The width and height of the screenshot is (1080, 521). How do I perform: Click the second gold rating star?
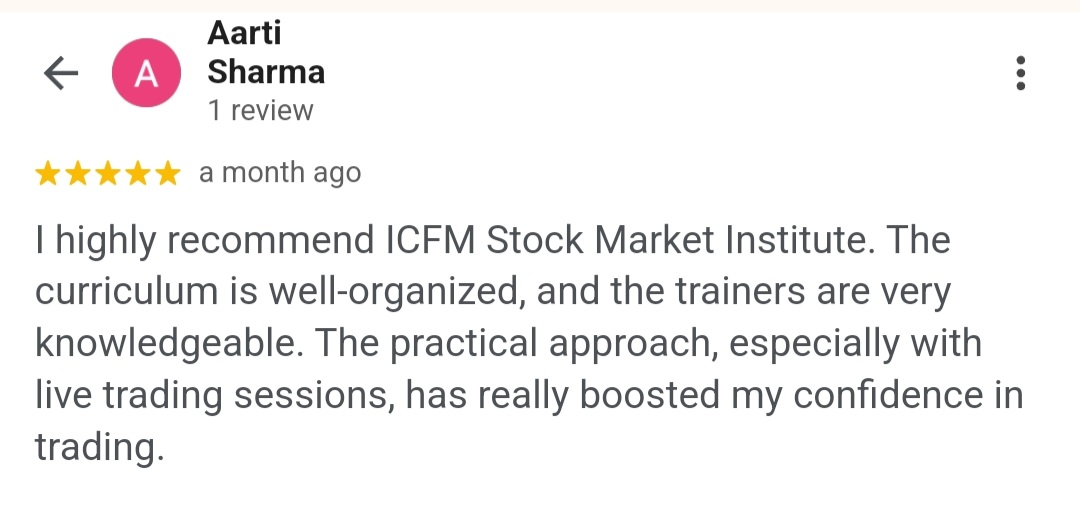click(78, 174)
